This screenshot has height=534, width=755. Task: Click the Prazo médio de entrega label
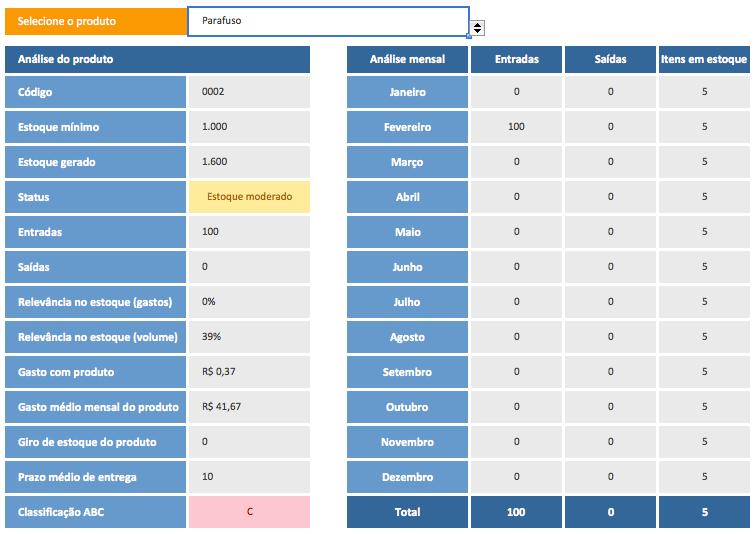click(95, 477)
